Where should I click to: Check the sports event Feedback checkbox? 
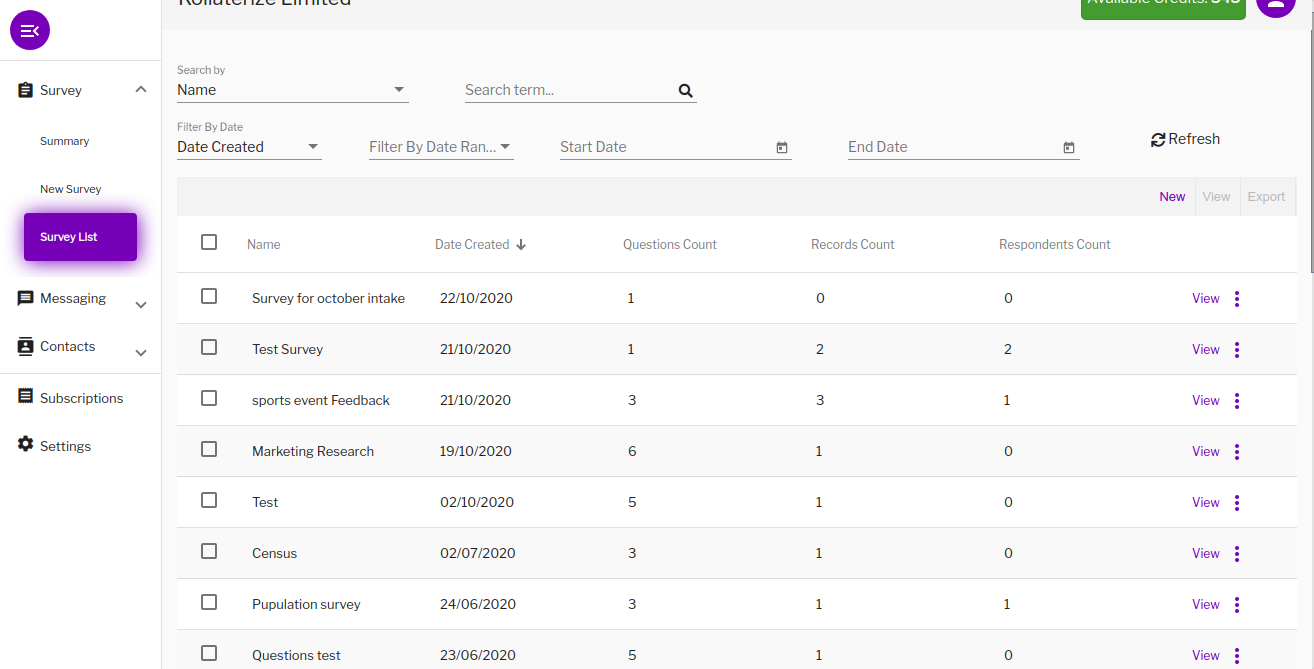(x=209, y=398)
